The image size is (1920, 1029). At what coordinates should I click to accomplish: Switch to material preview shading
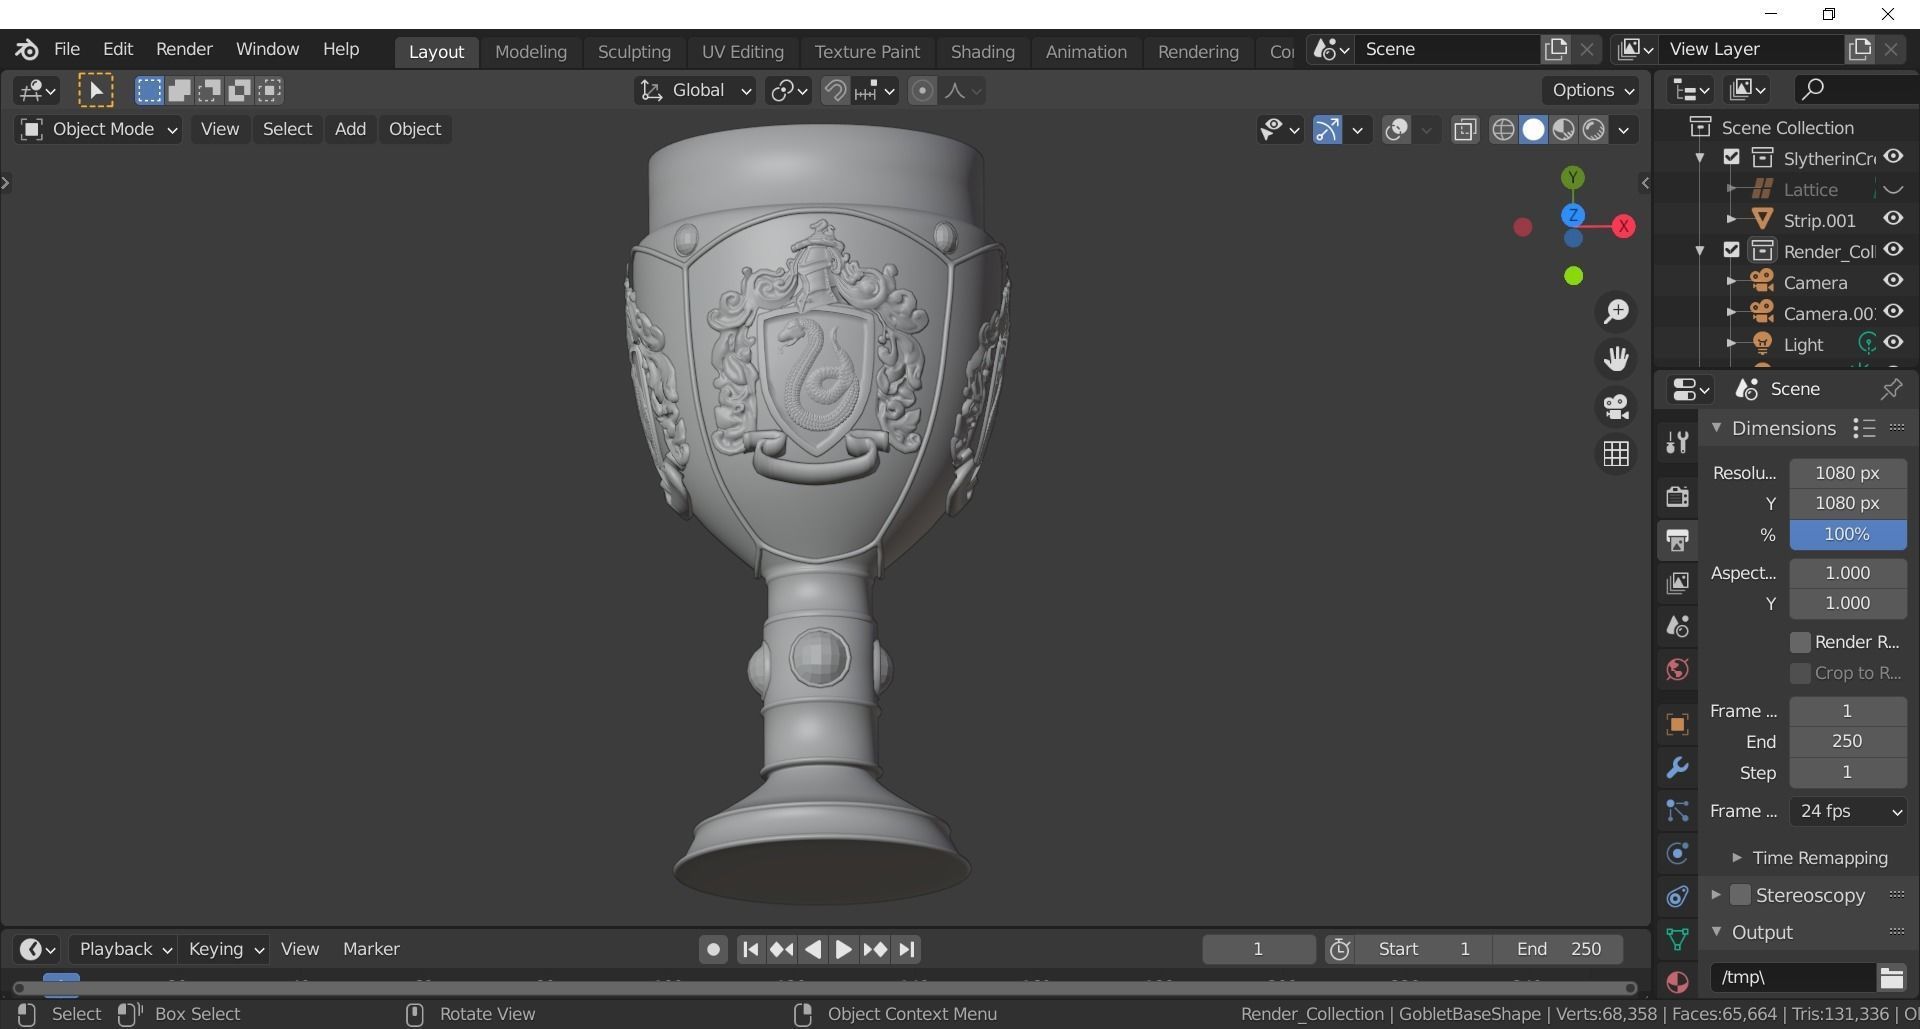tap(1563, 130)
